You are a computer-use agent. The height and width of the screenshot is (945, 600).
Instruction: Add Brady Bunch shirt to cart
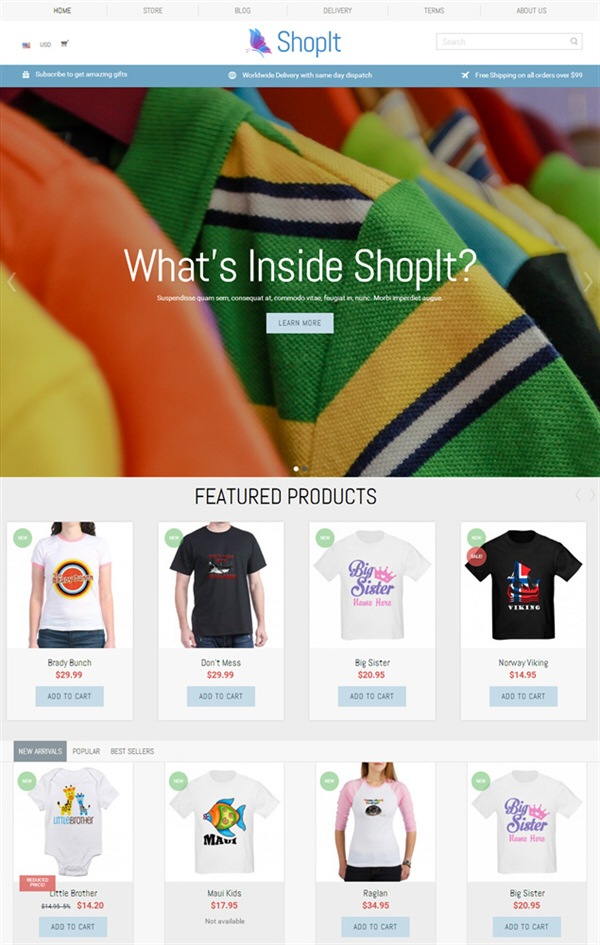click(x=69, y=696)
